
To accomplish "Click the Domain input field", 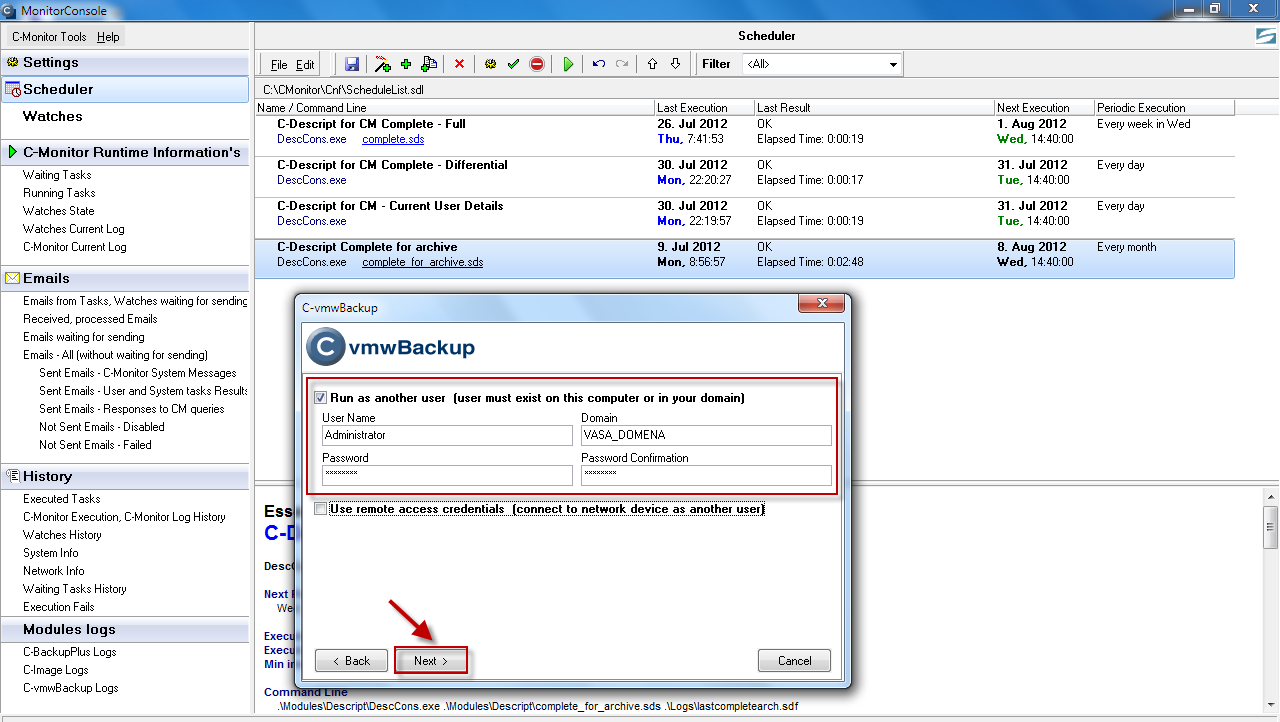I will click(x=706, y=435).
